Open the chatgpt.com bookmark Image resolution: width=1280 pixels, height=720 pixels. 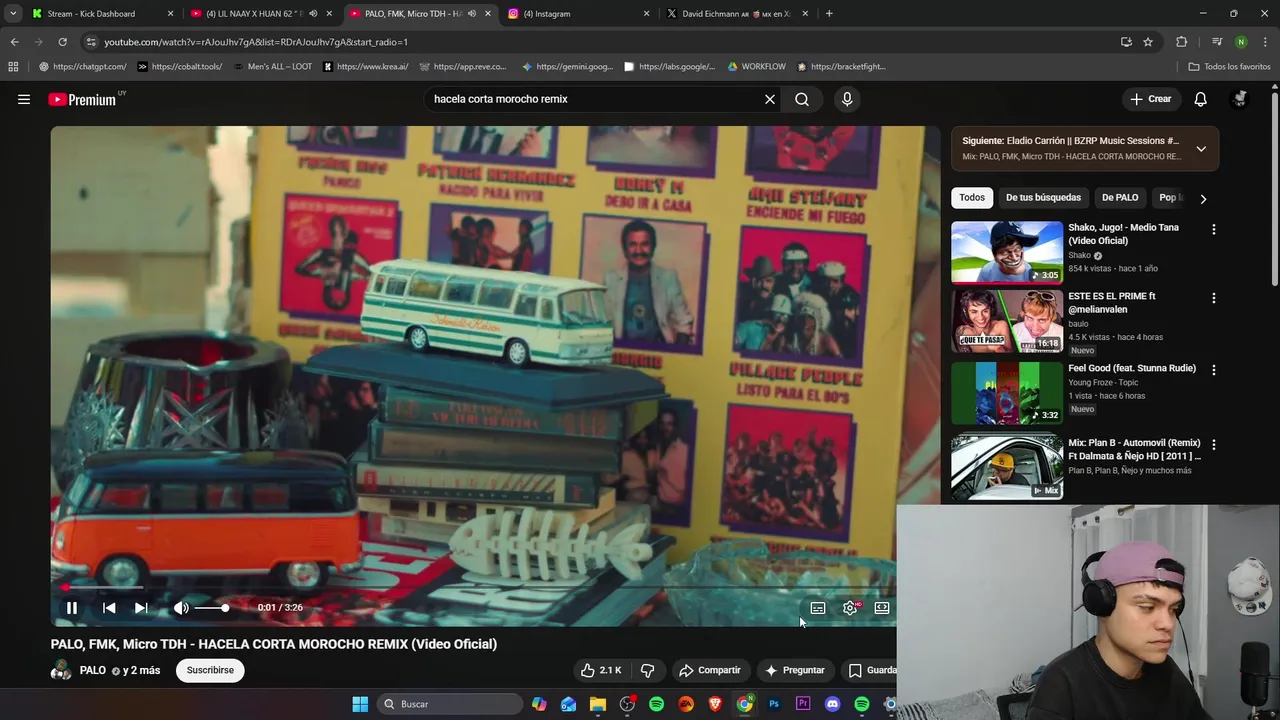pyautogui.click(x=82, y=67)
